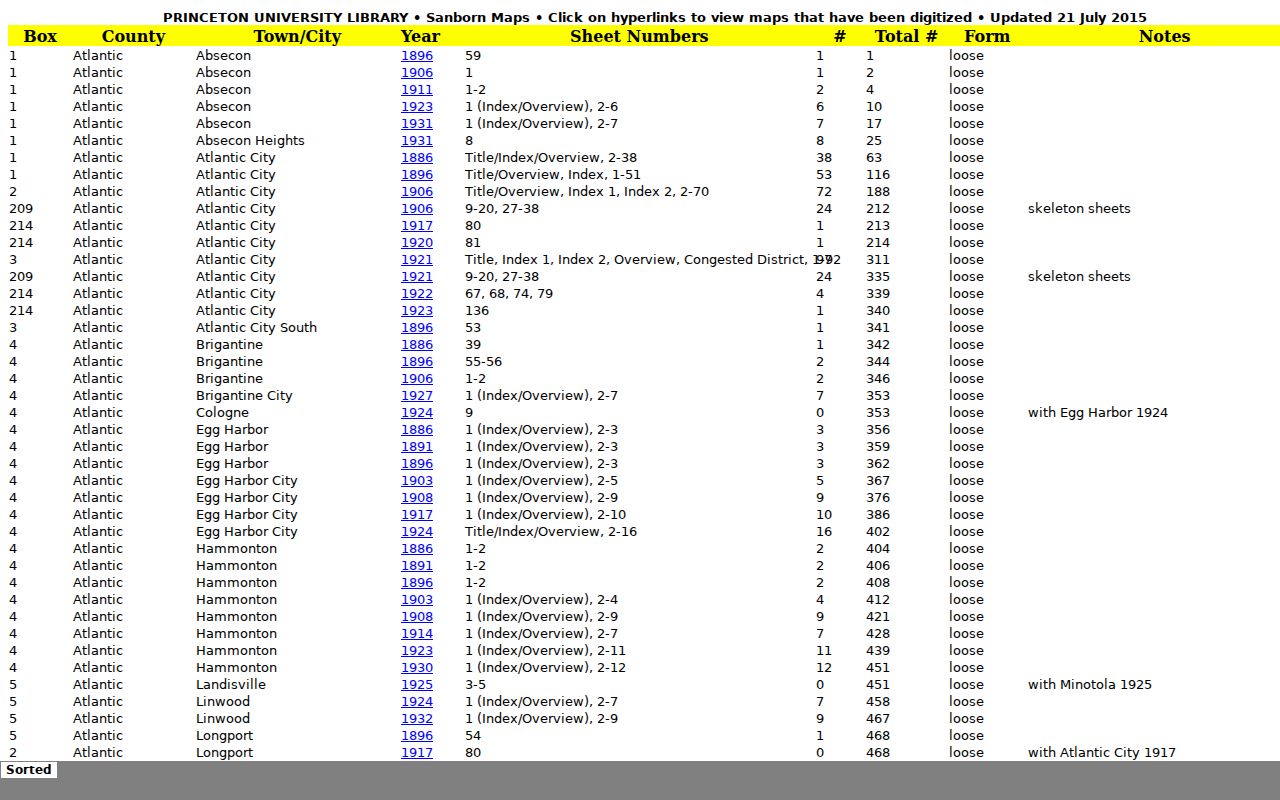Viewport: 1280px width, 800px height.
Task: Click the County column header
Action: tap(133, 36)
